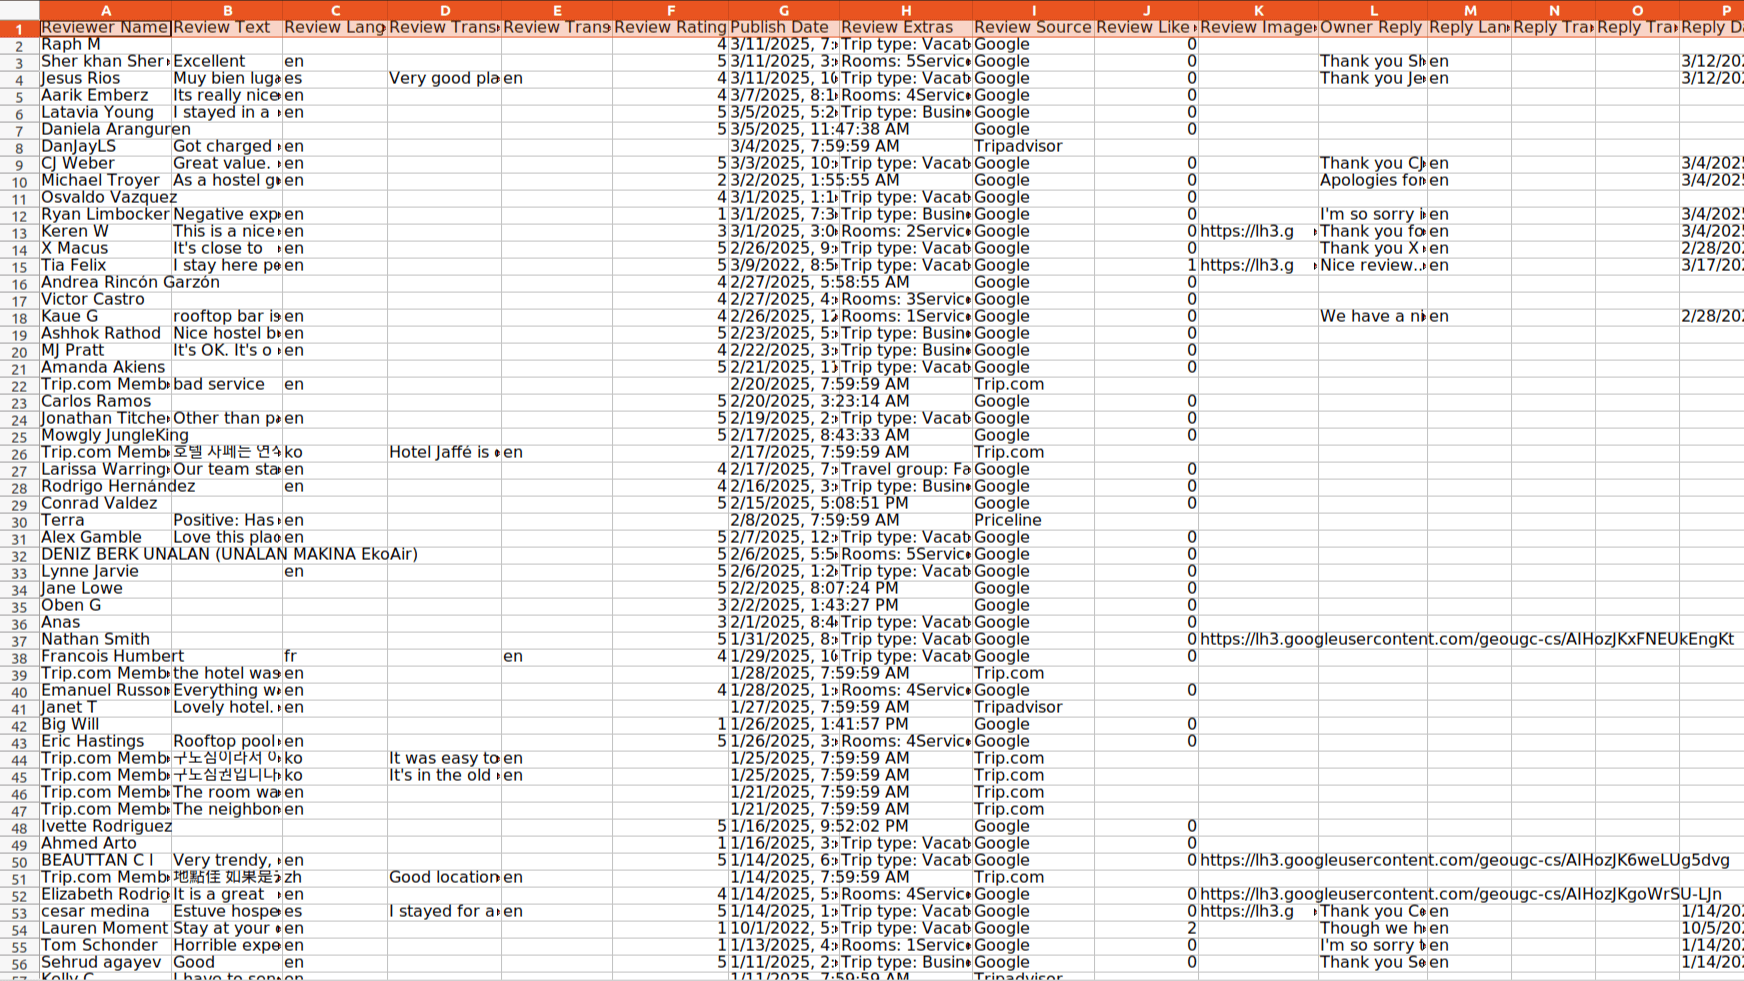Select the 'Keren W' reviewer cell

pyautogui.click(x=105, y=231)
